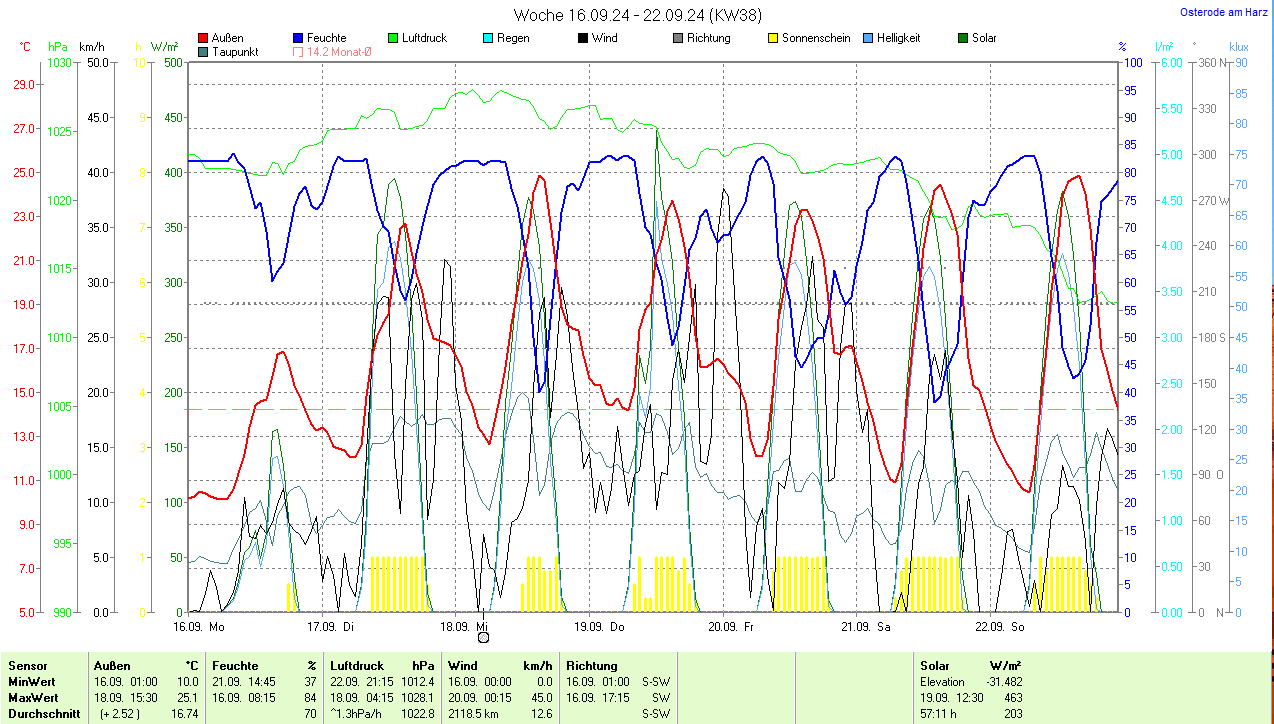
Task: Click the Taupunkt legend square
Action: coord(204,52)
